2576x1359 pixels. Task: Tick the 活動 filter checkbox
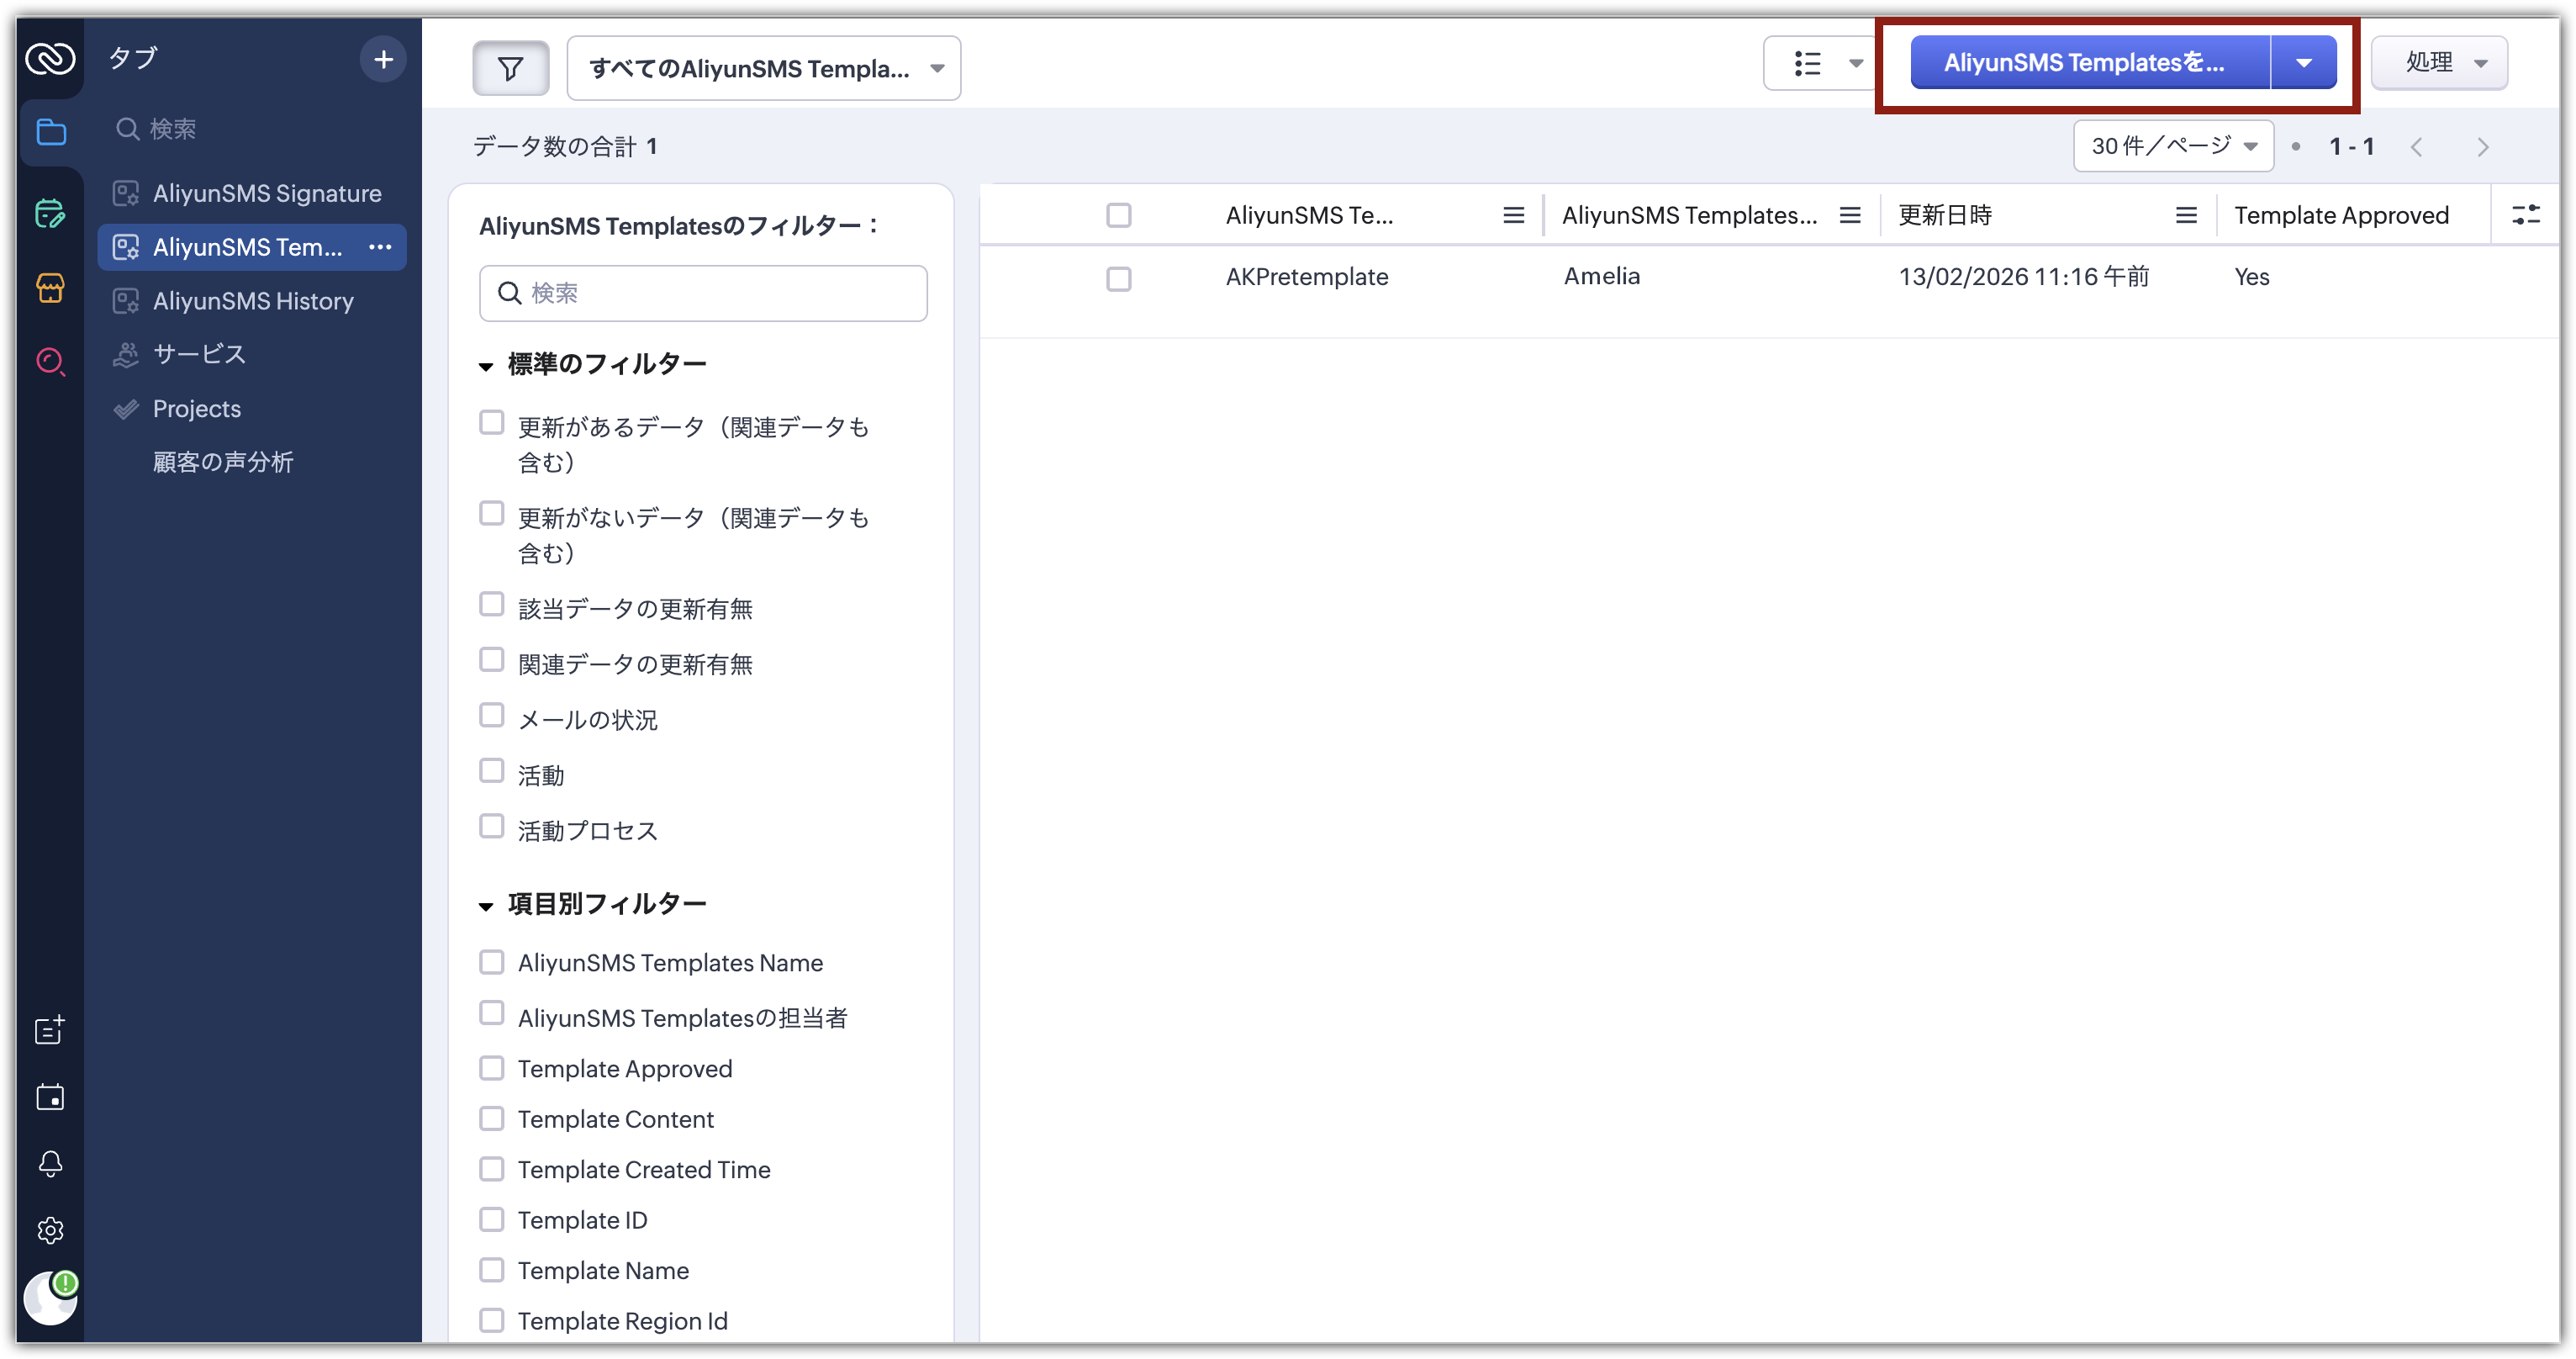tap(491, 771)
